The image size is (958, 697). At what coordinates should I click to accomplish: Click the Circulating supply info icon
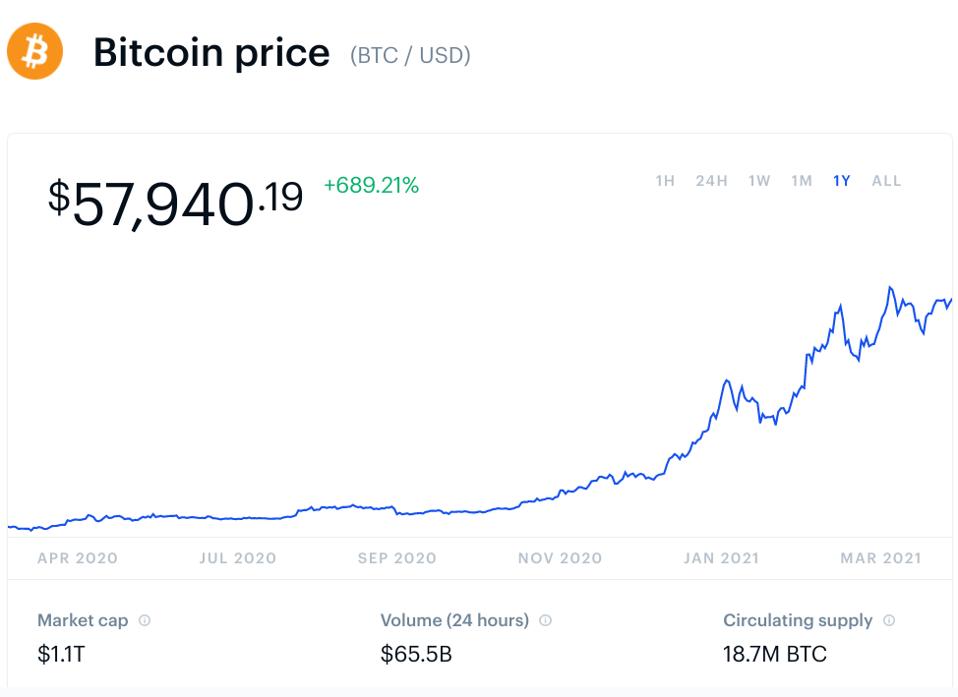[x=889, y=620]
